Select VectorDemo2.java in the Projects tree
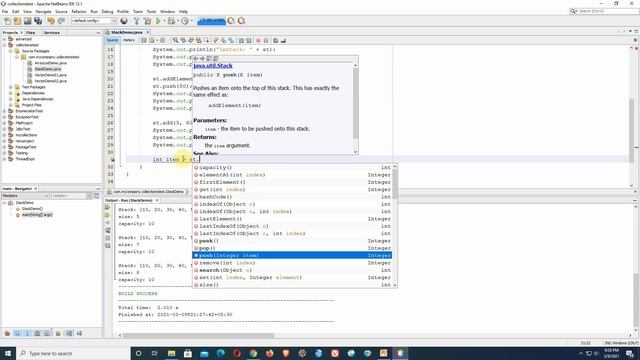The height and width of the screenshot is (360, 640). click(50, 81)
